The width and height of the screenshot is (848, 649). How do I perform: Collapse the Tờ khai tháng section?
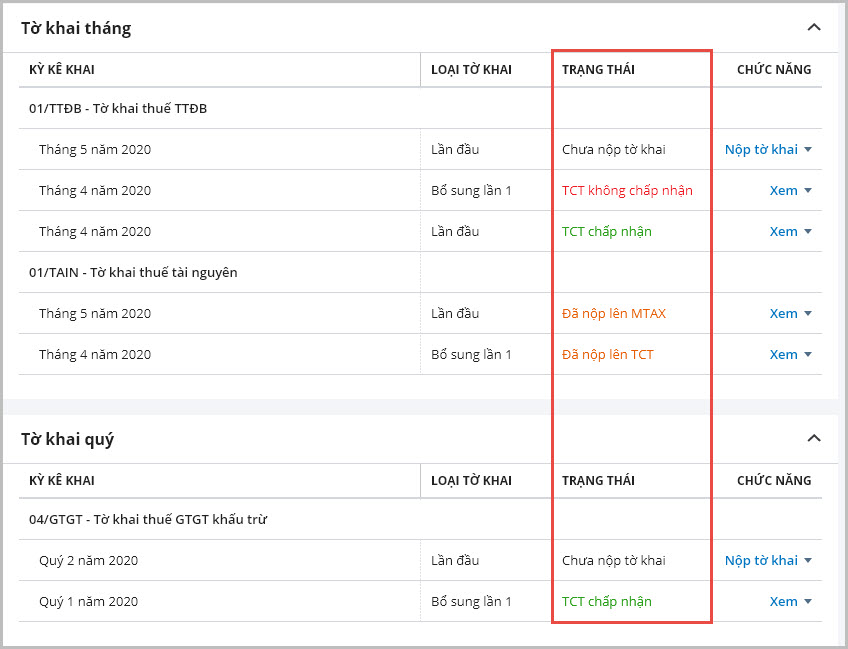[x=813, y=27]
